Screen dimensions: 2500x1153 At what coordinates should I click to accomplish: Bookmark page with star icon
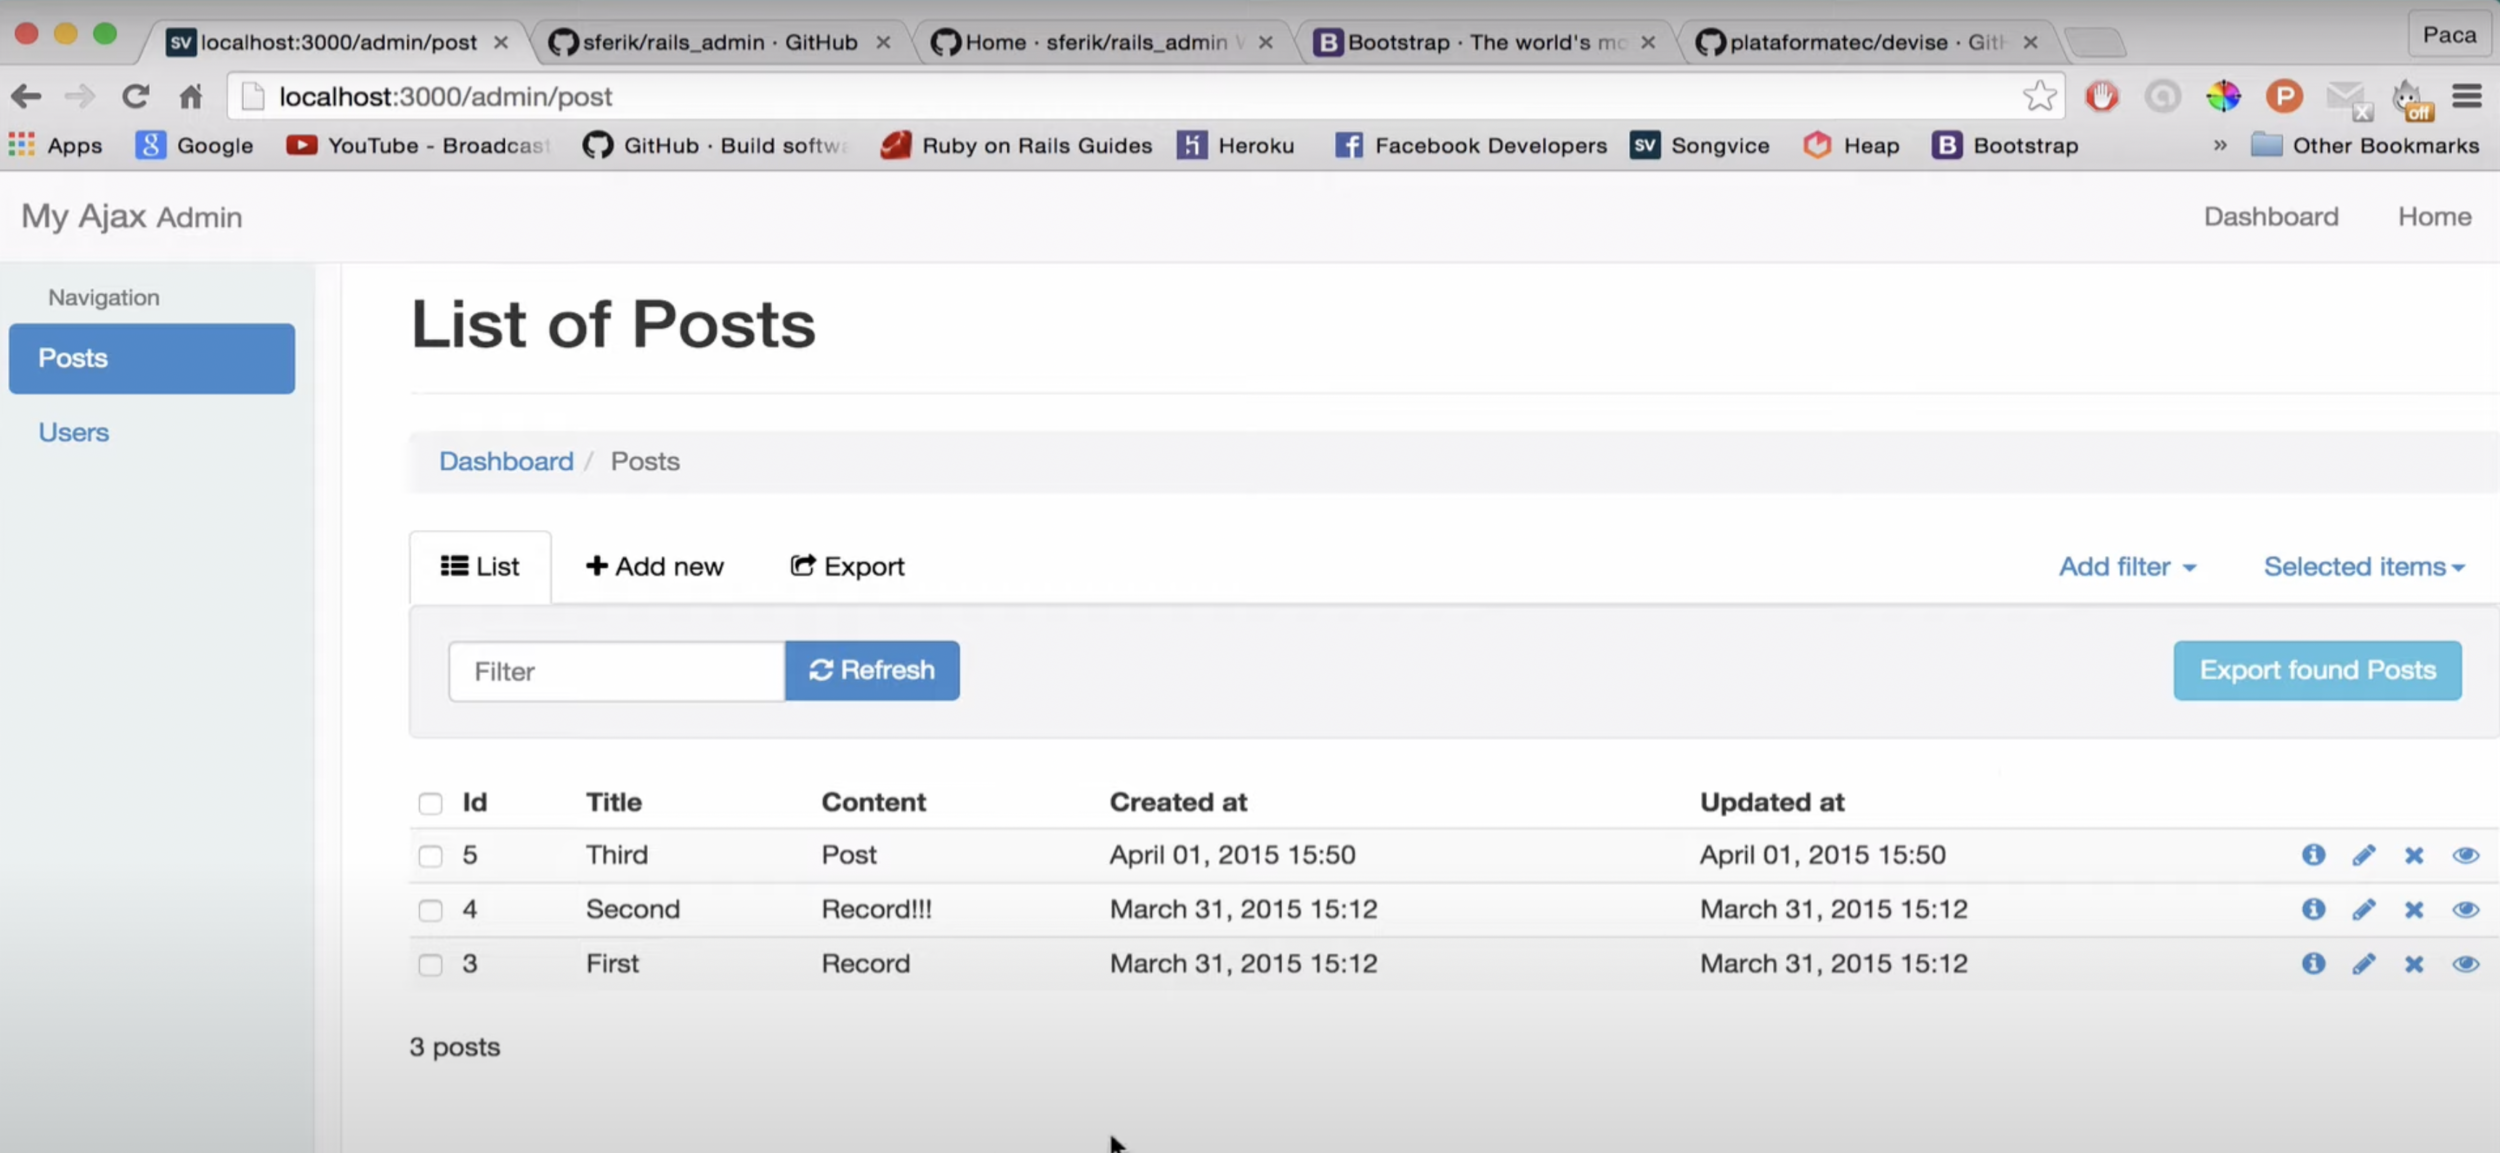(x=2039, y=96)
